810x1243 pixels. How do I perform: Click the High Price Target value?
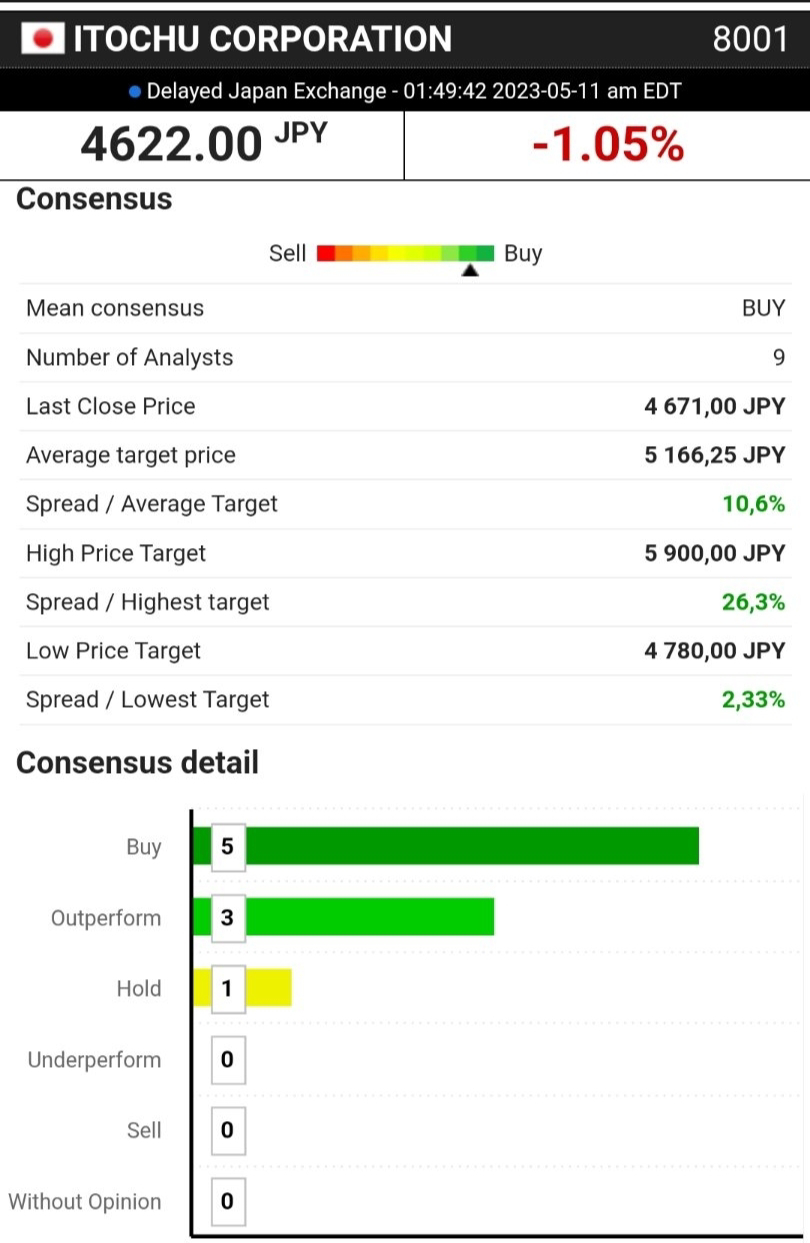pos(714,553)
